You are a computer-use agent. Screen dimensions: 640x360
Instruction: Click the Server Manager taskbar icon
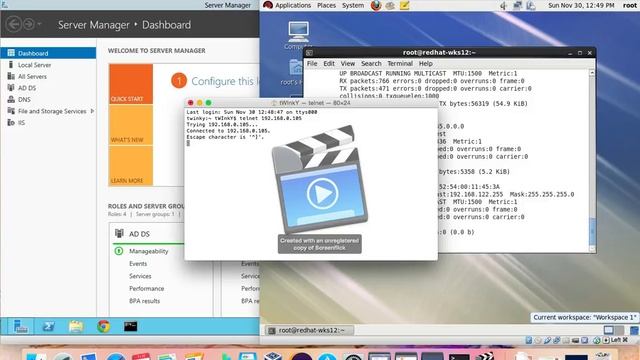pos(20,327)
